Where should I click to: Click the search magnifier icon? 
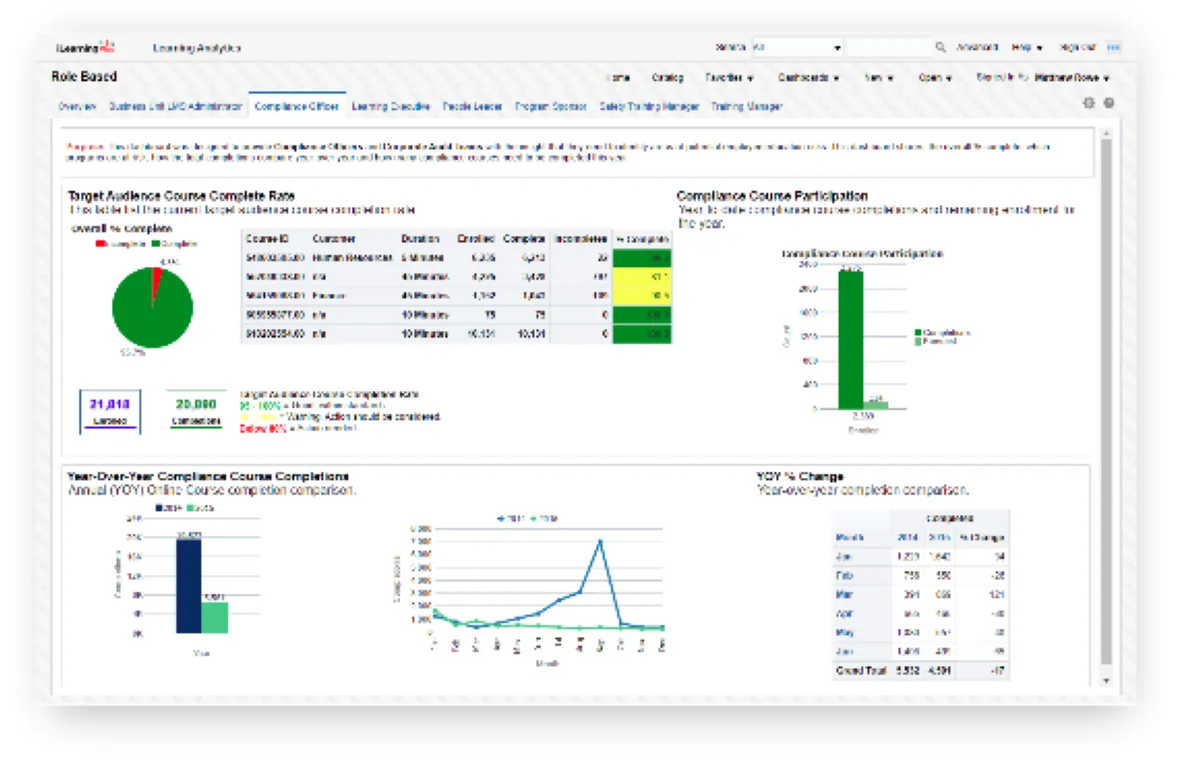[x=940, y=47]
